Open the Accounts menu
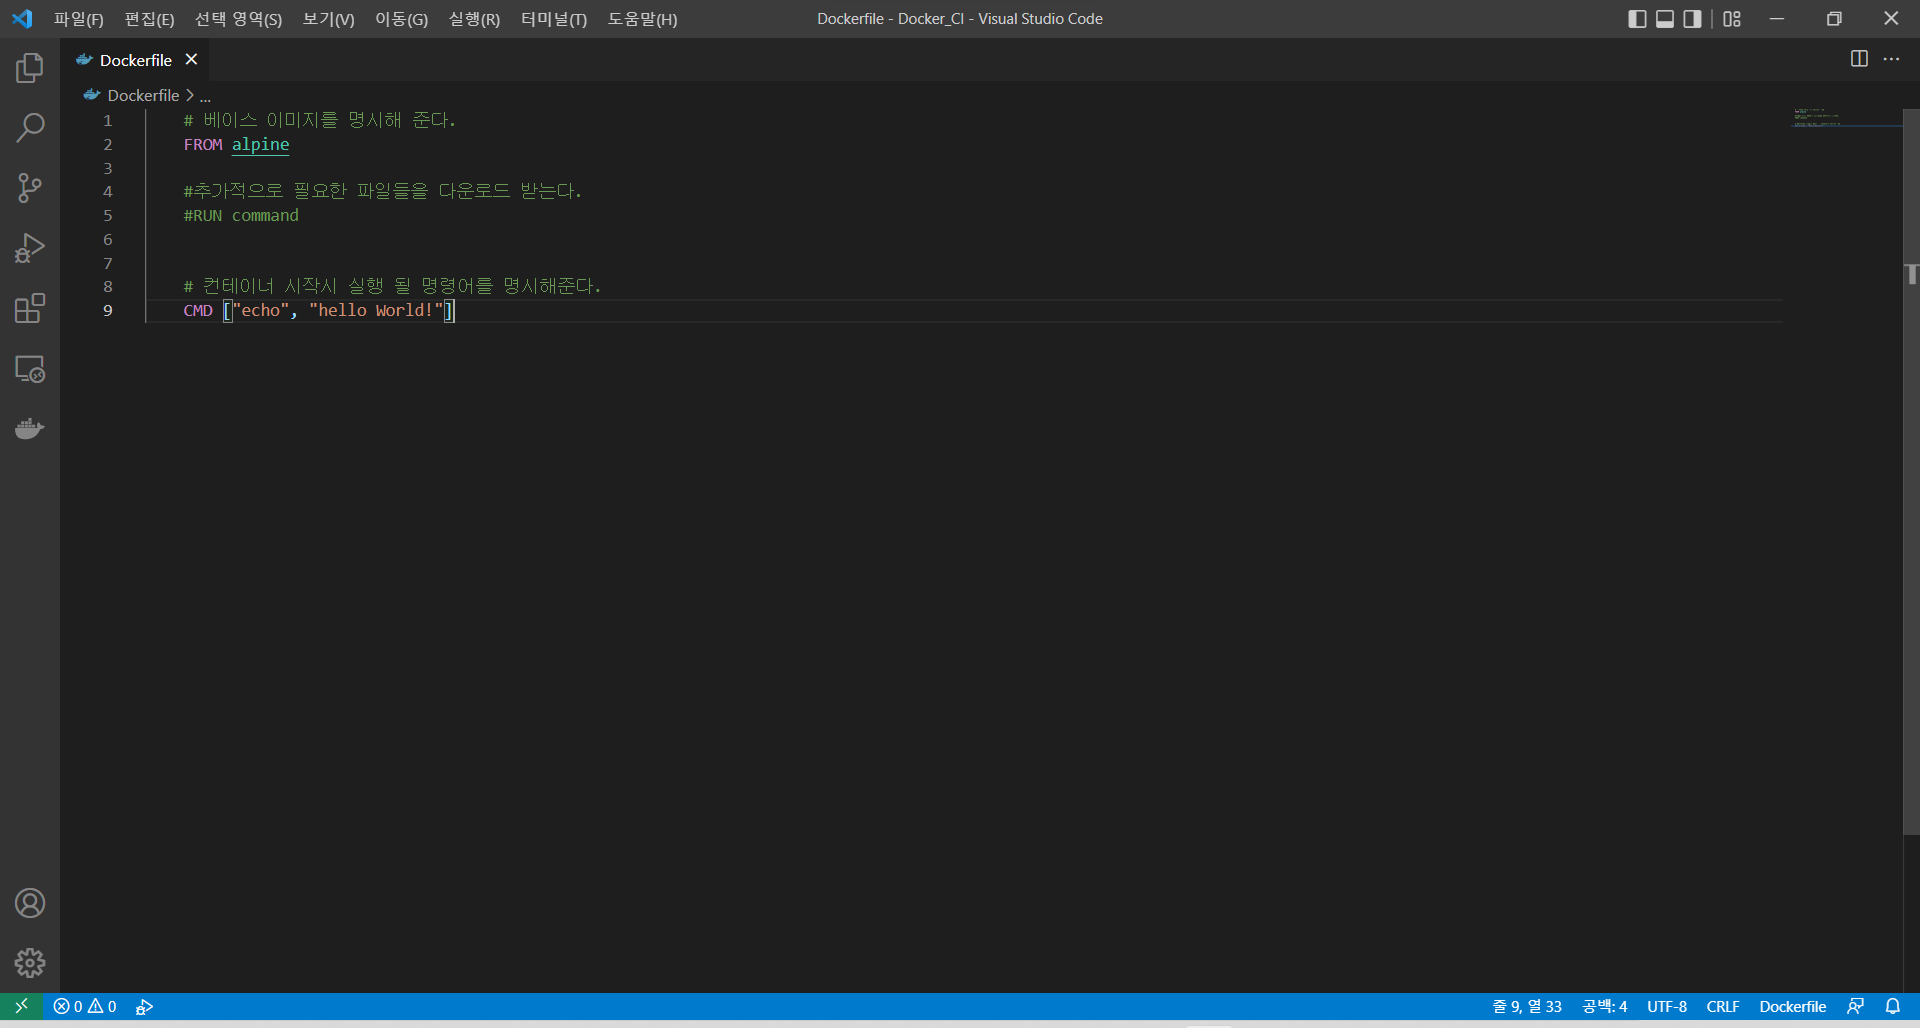The height and width of the screenshot is (1028, 1920). pyautogui.click(x=30, y=903)
